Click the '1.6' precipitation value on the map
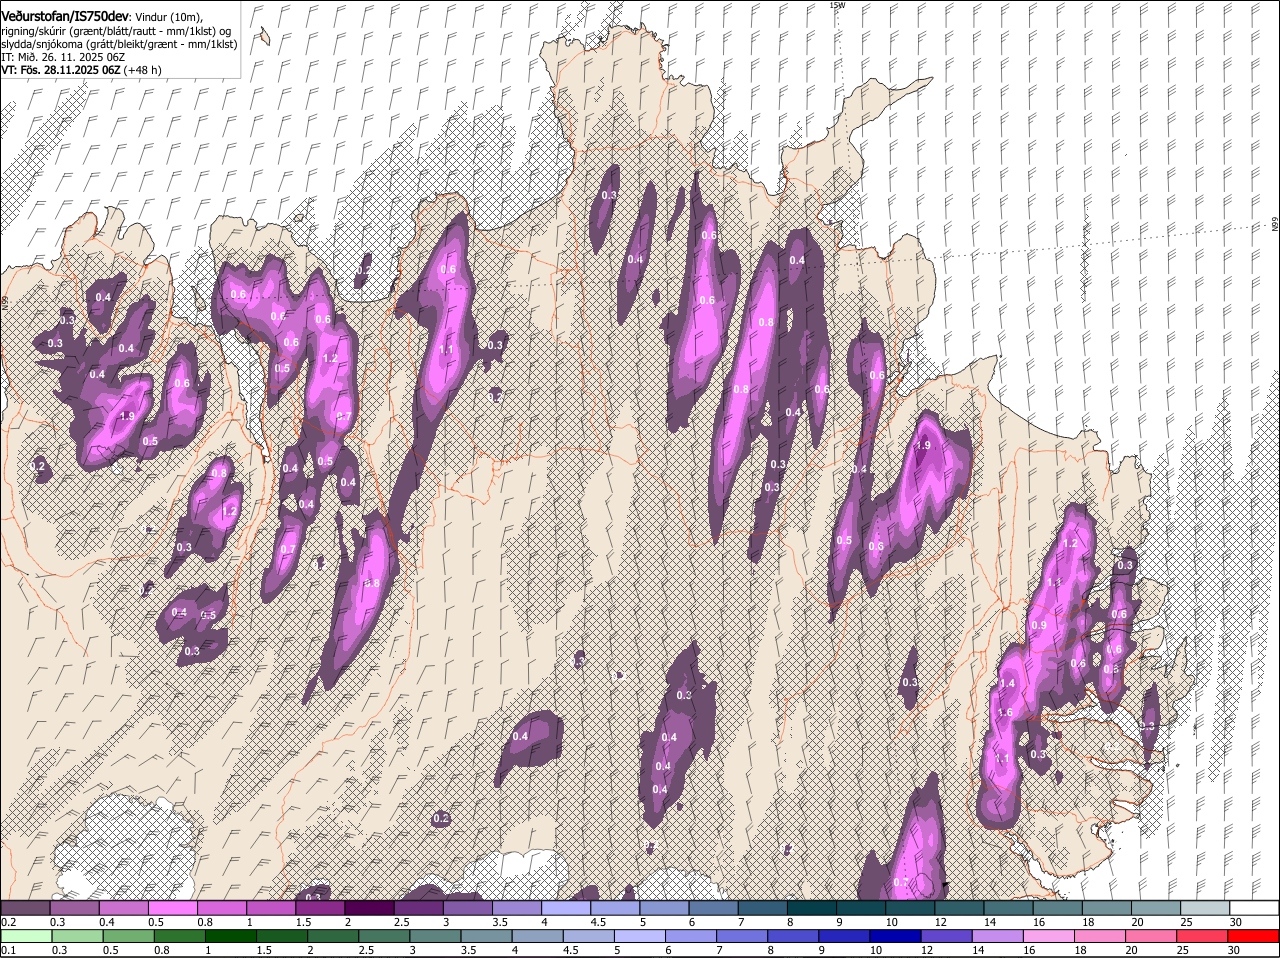 pyautogui.click(x=1005, y=713)
